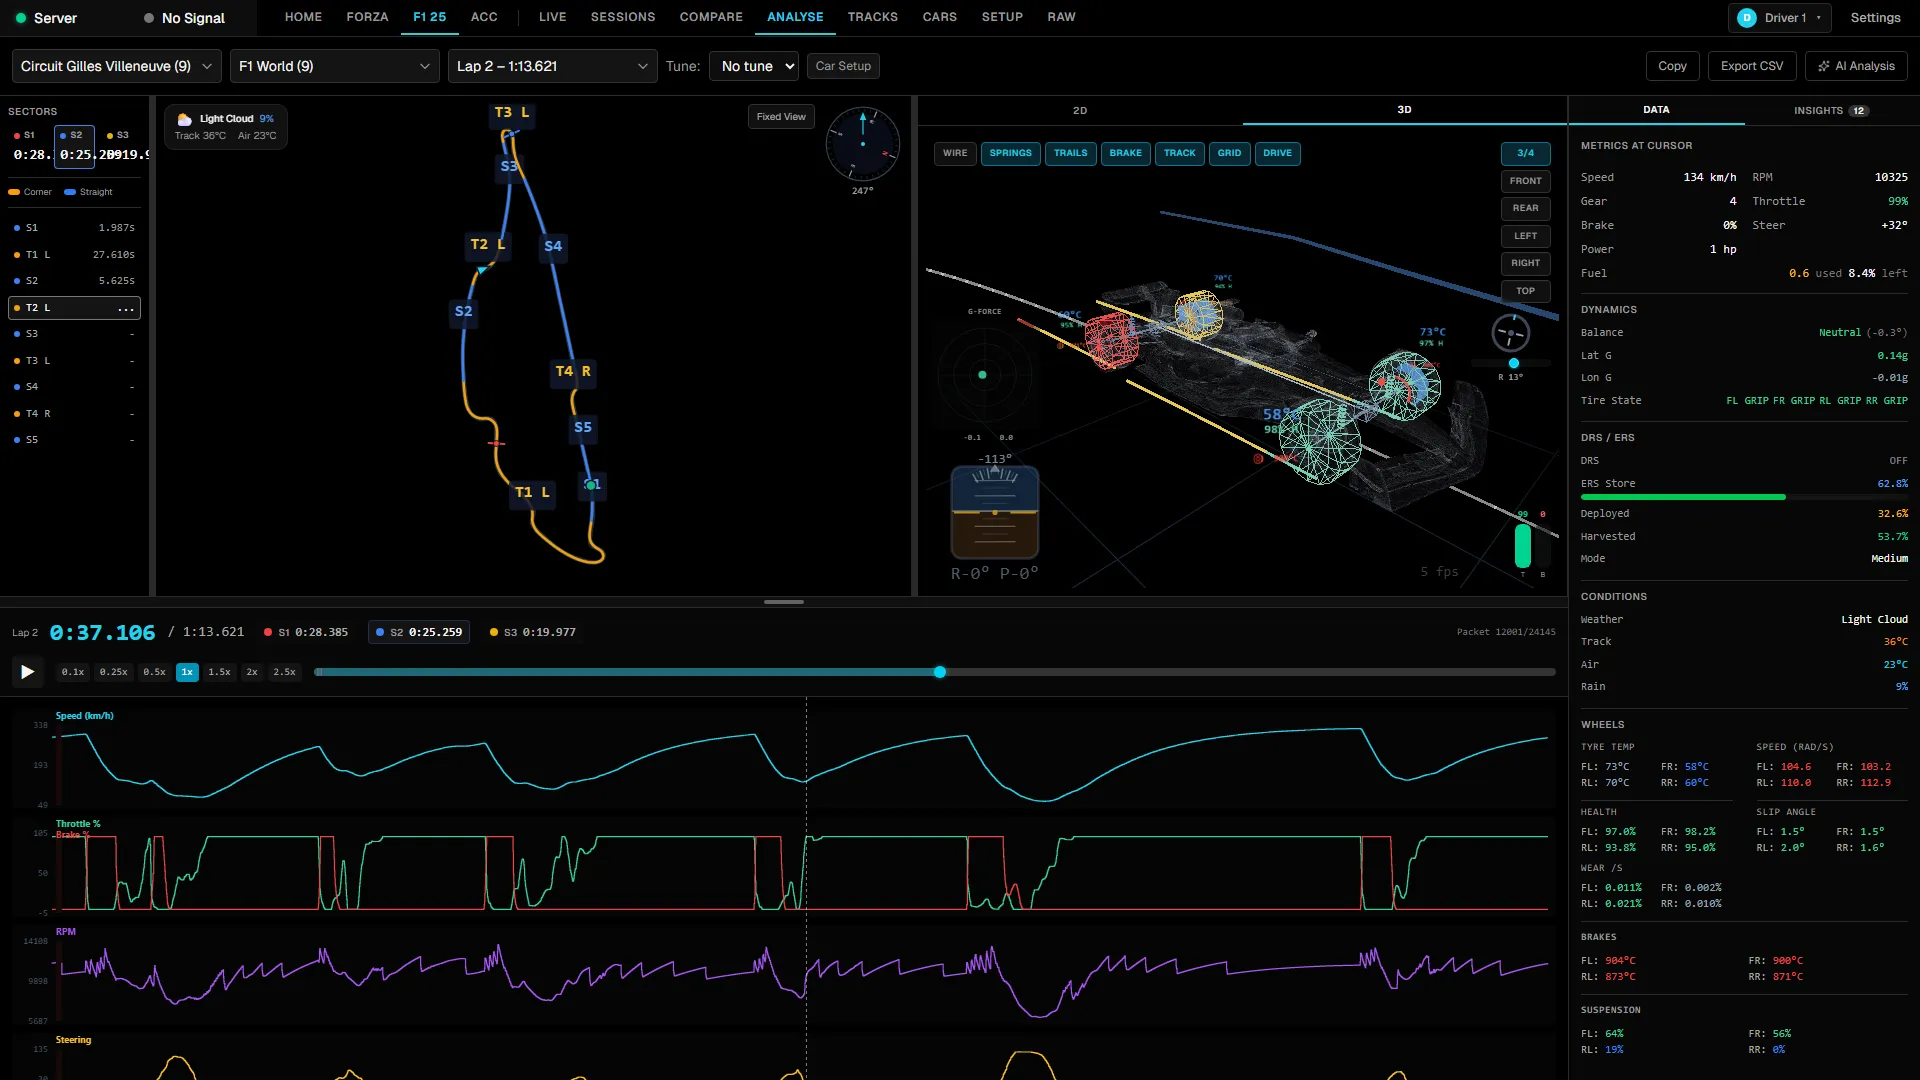The image size is (1920, 1080).
Task: Click the S5 sector marker on map
Action: [x=583, y=427]
